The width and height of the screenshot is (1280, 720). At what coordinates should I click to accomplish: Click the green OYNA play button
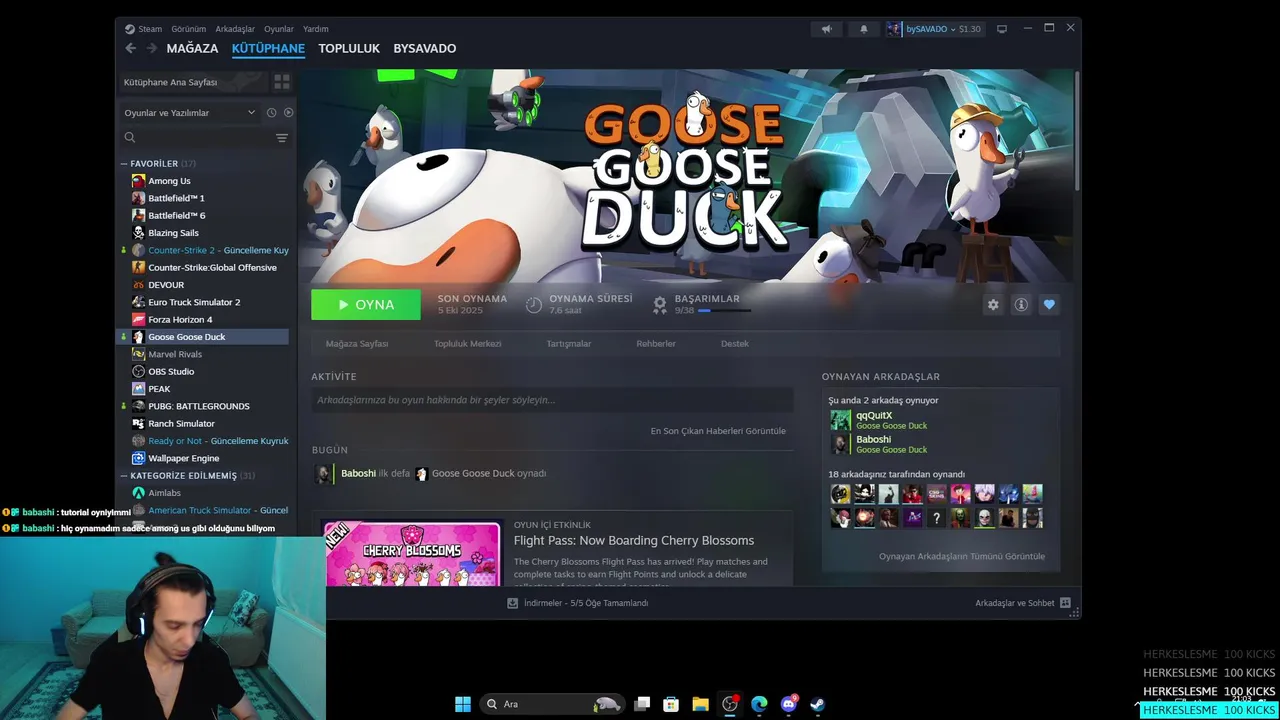tap(366, 305)
